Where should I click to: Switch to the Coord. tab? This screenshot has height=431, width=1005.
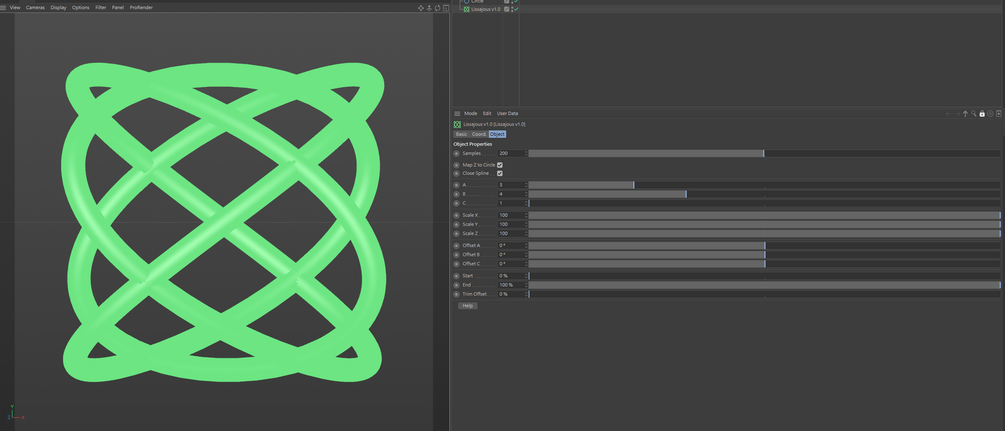pyautogui.click(x=479, y=134)
